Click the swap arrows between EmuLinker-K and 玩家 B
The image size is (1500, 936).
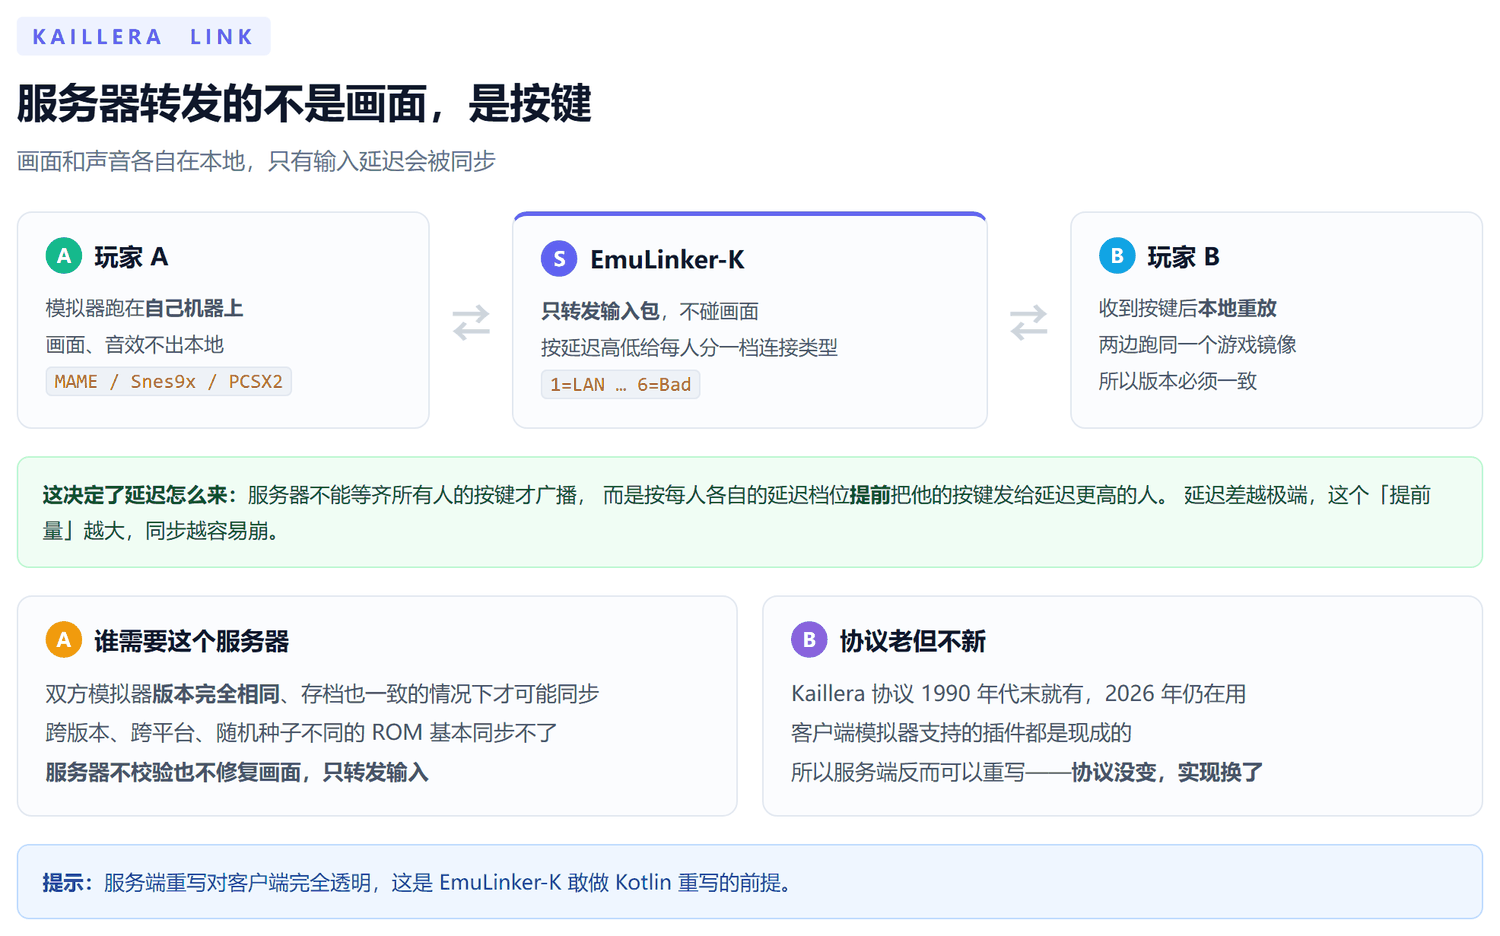(1028, 322)
